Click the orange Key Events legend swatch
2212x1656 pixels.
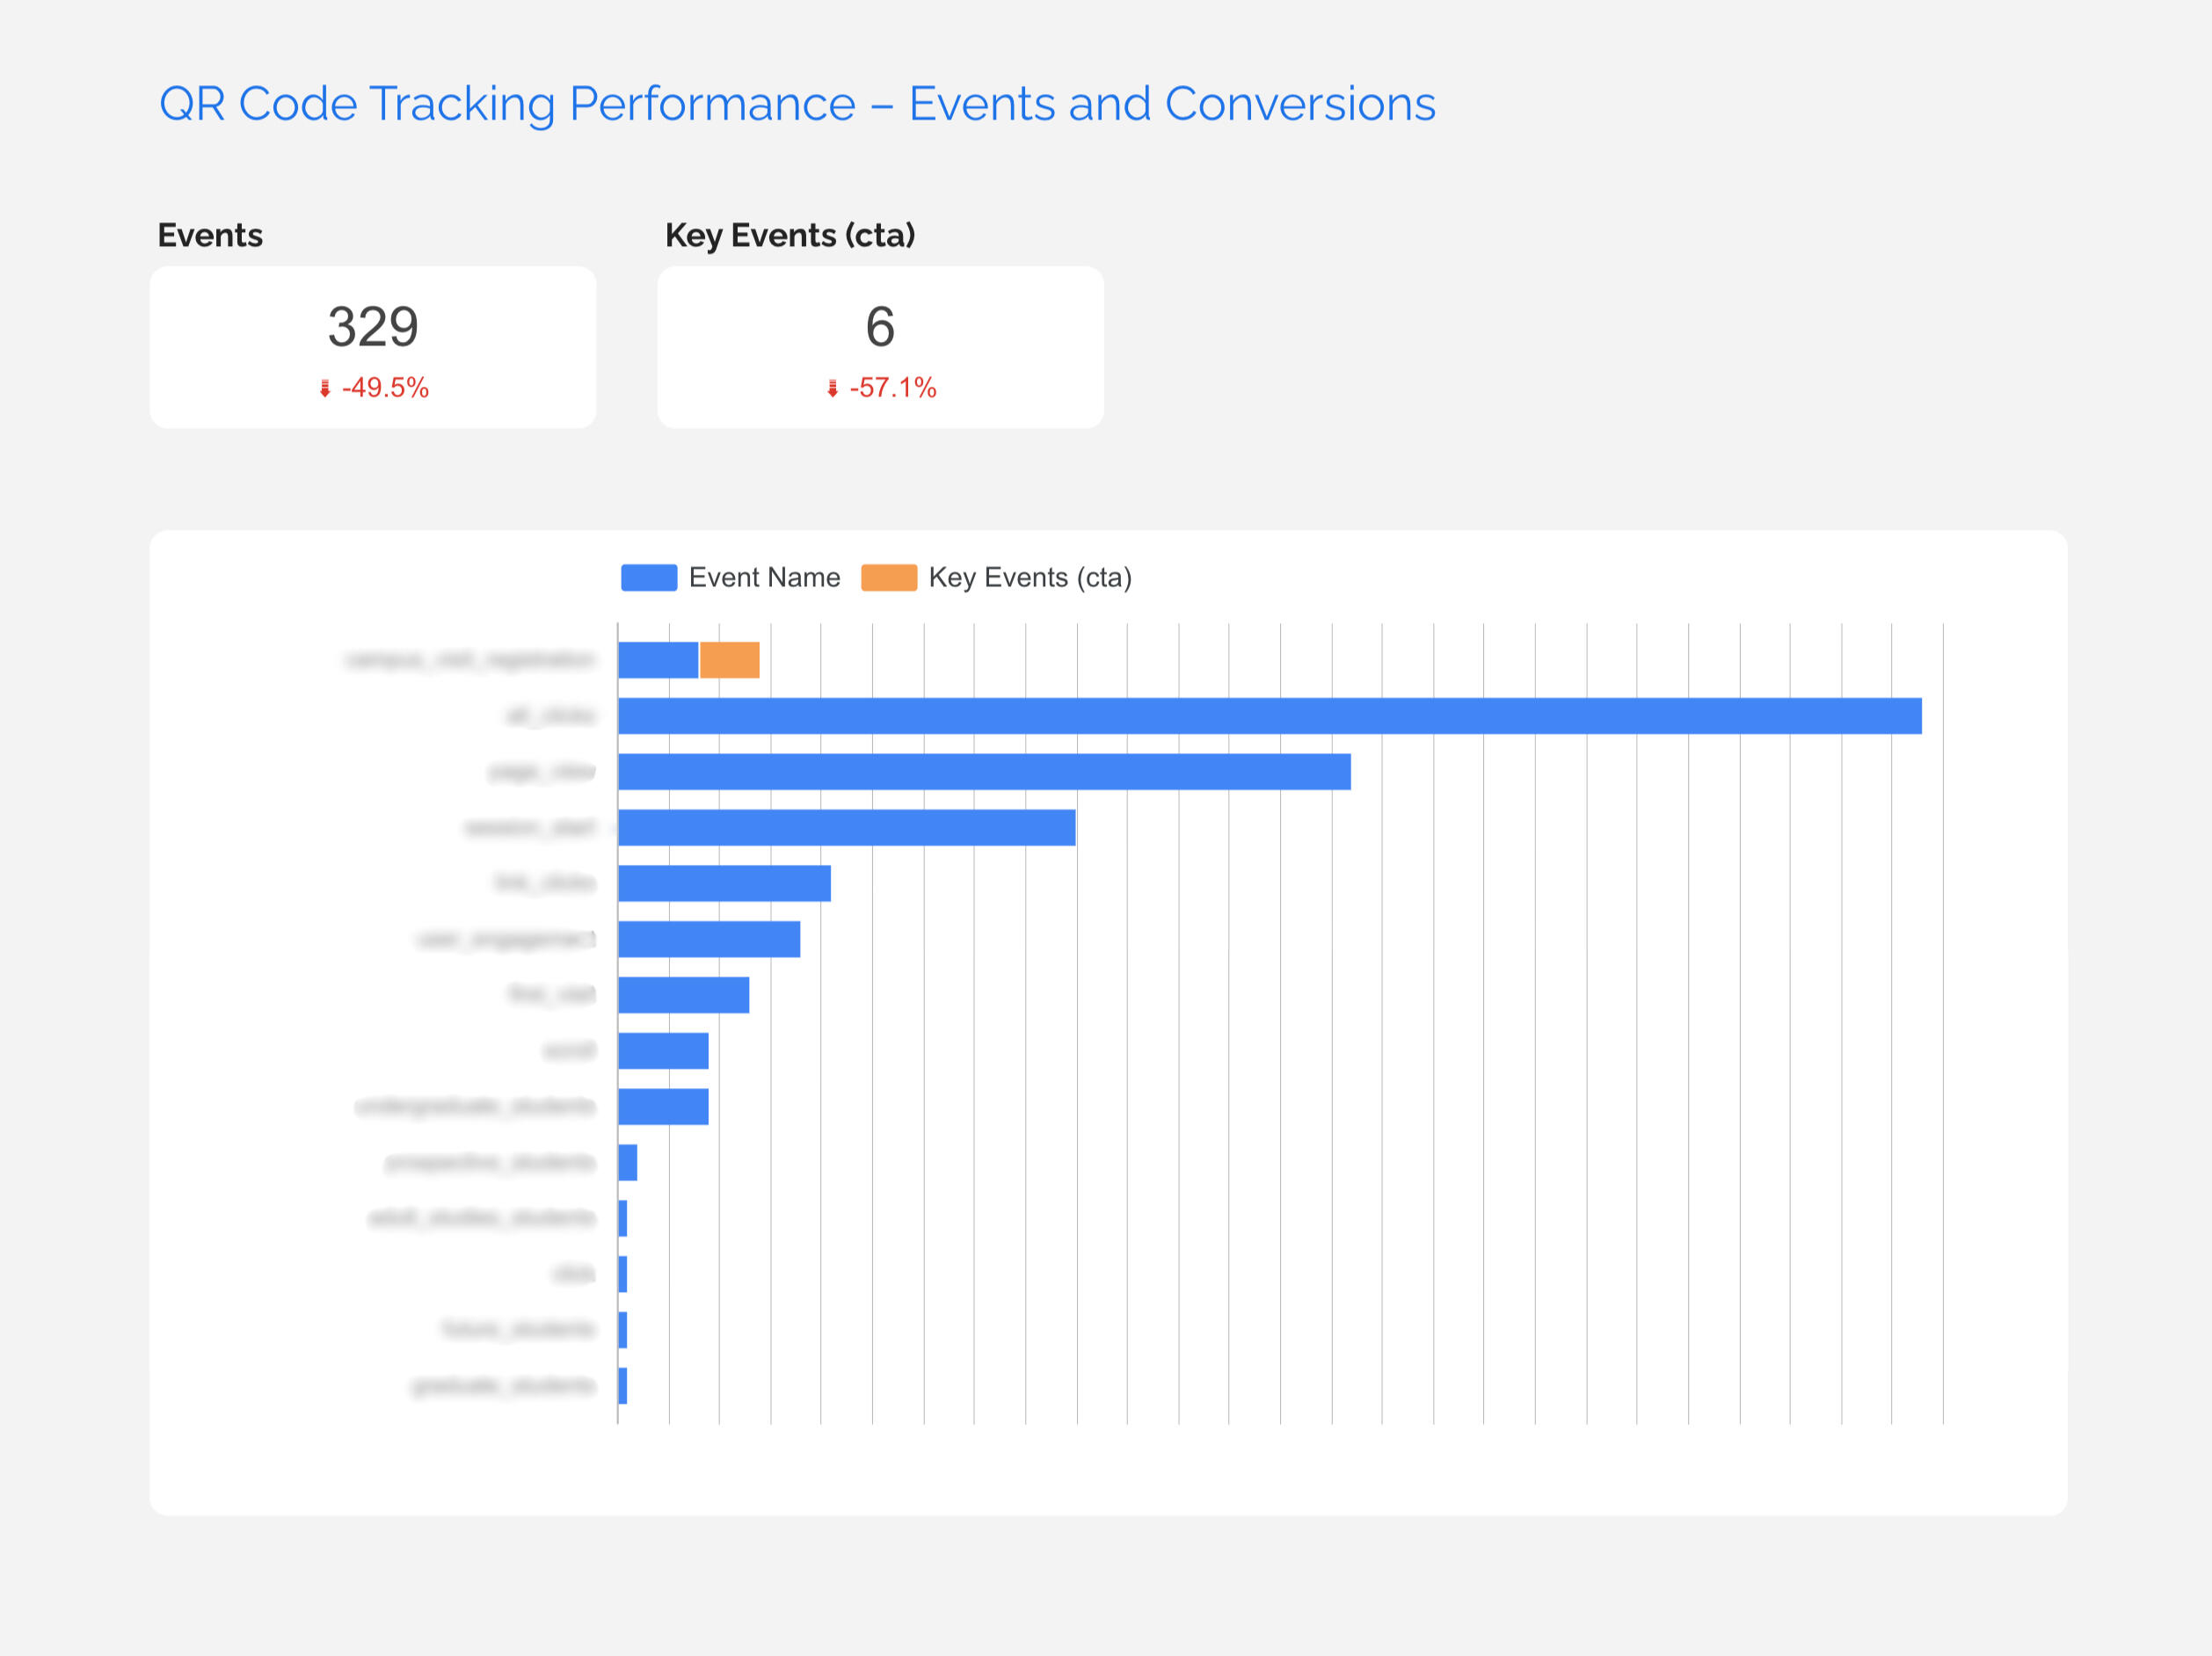(x=889, y=578)
